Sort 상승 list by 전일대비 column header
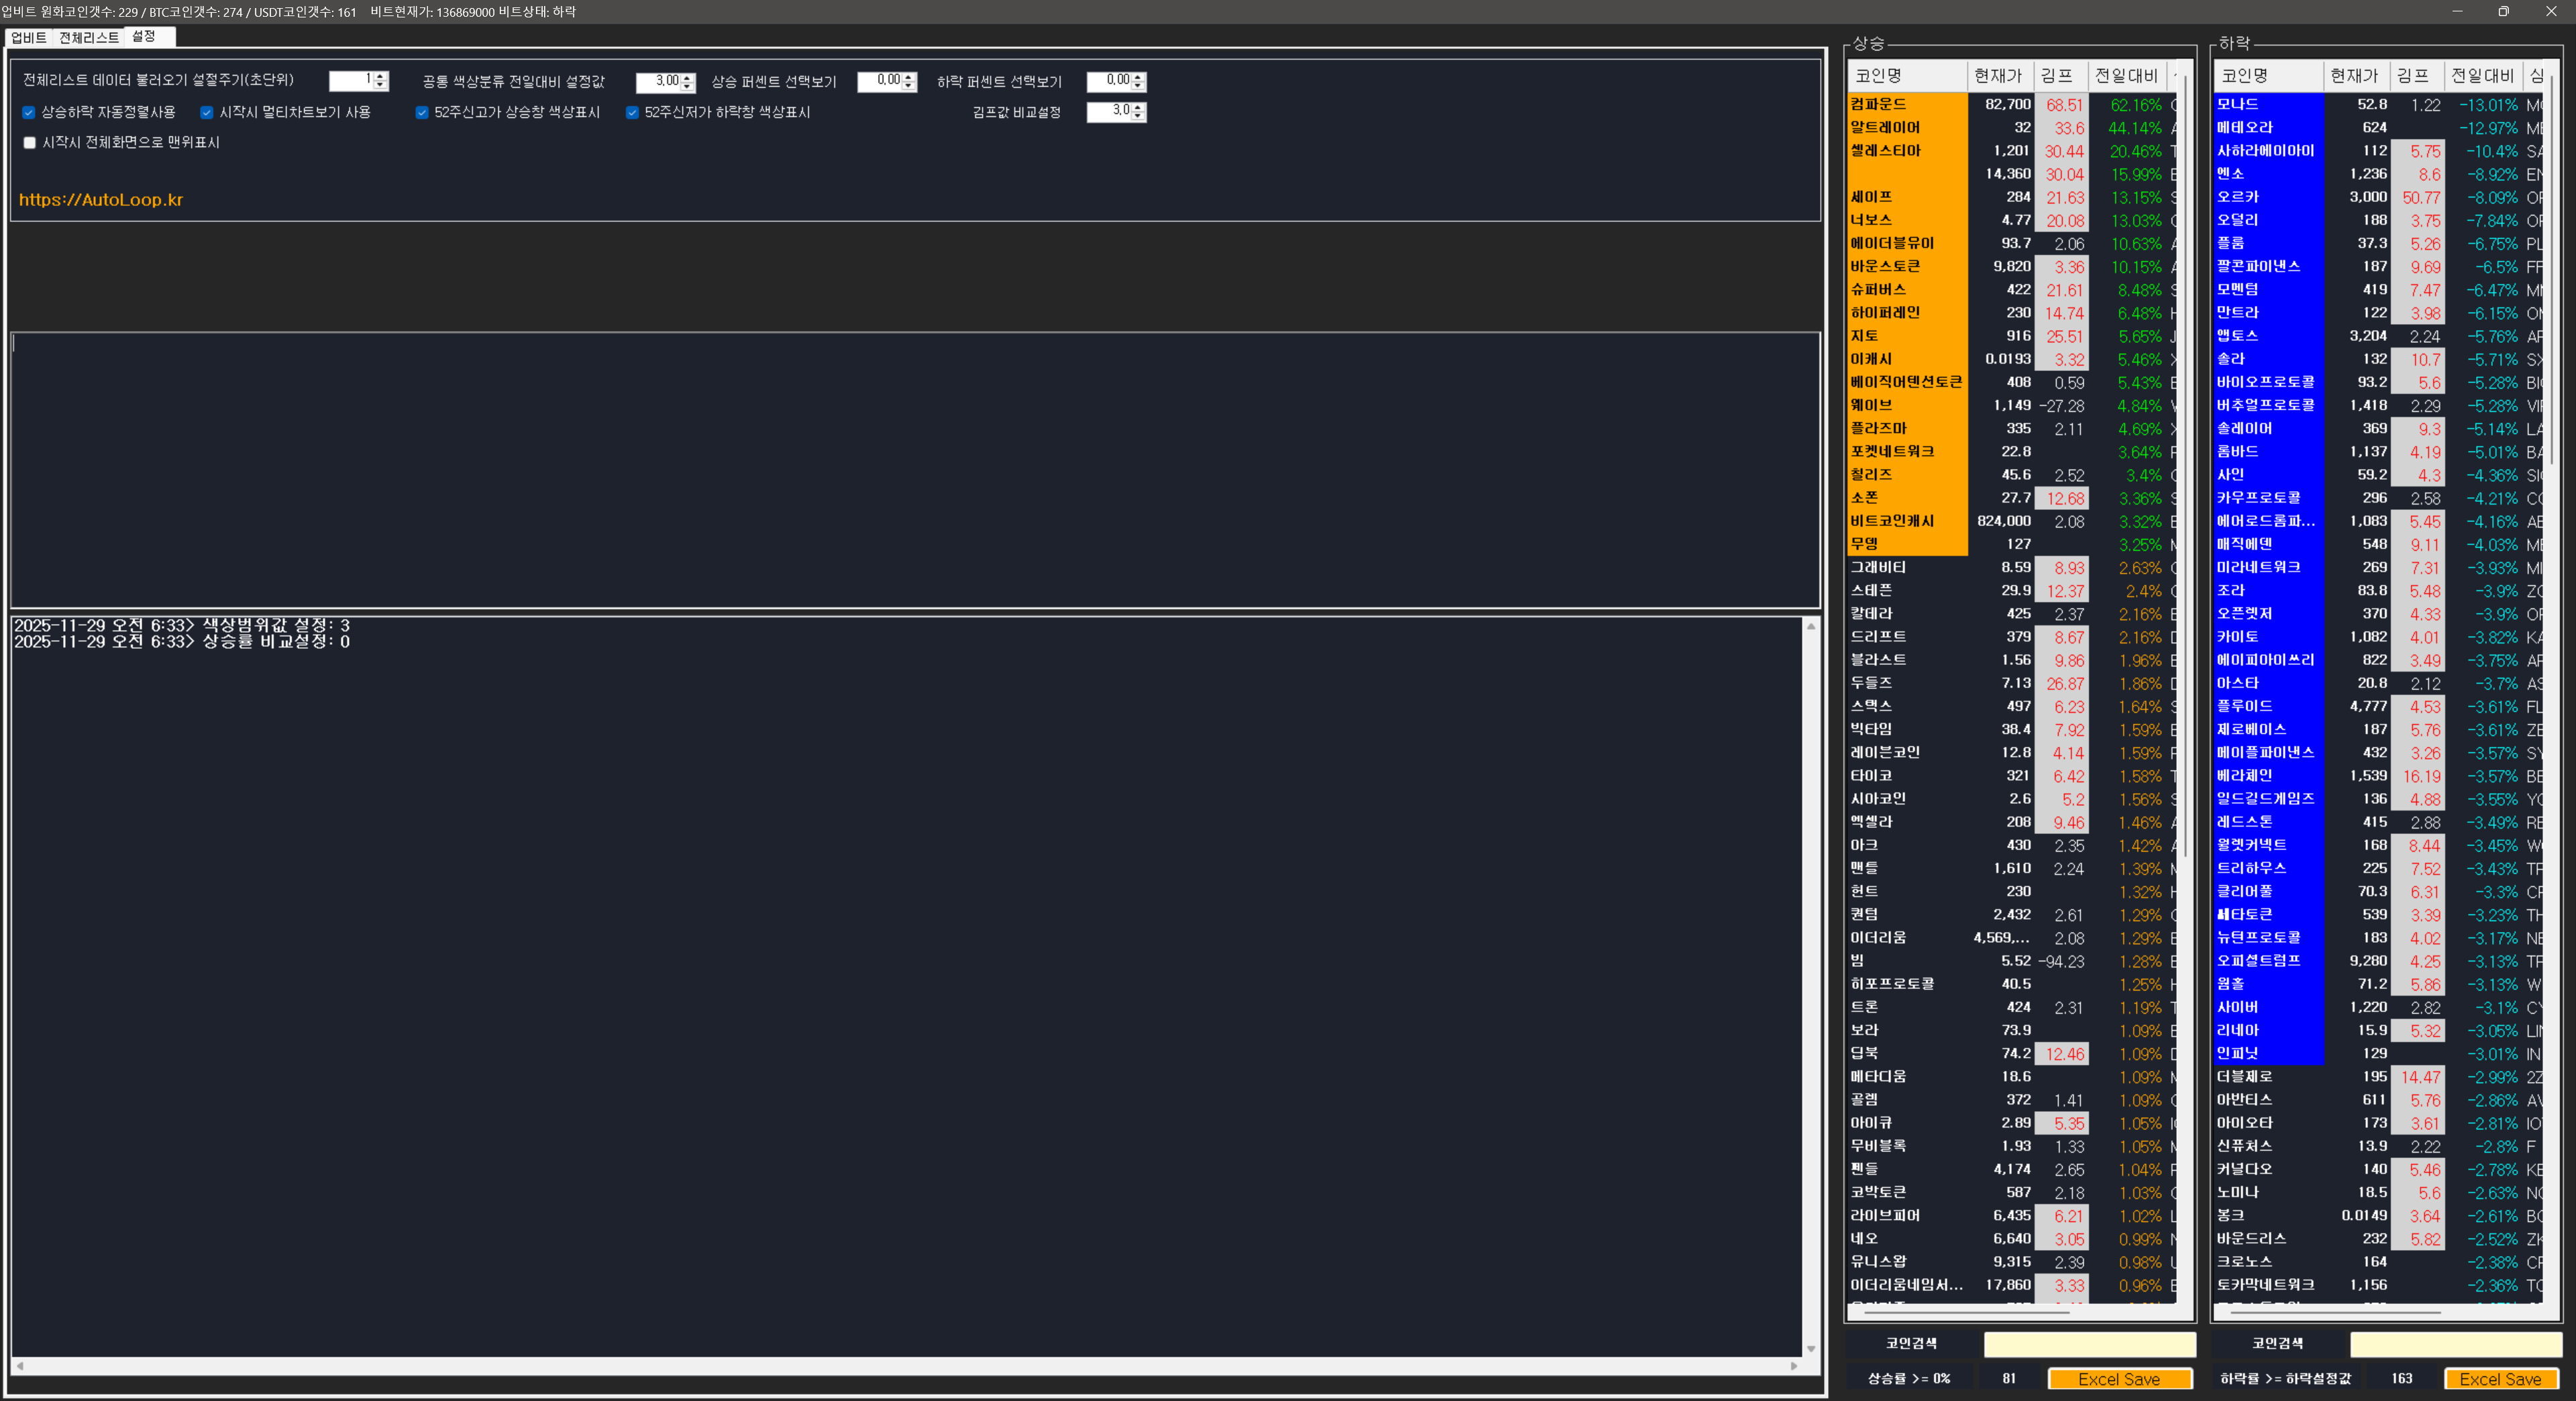The image size is (2576, 1401). (2126, 76)
